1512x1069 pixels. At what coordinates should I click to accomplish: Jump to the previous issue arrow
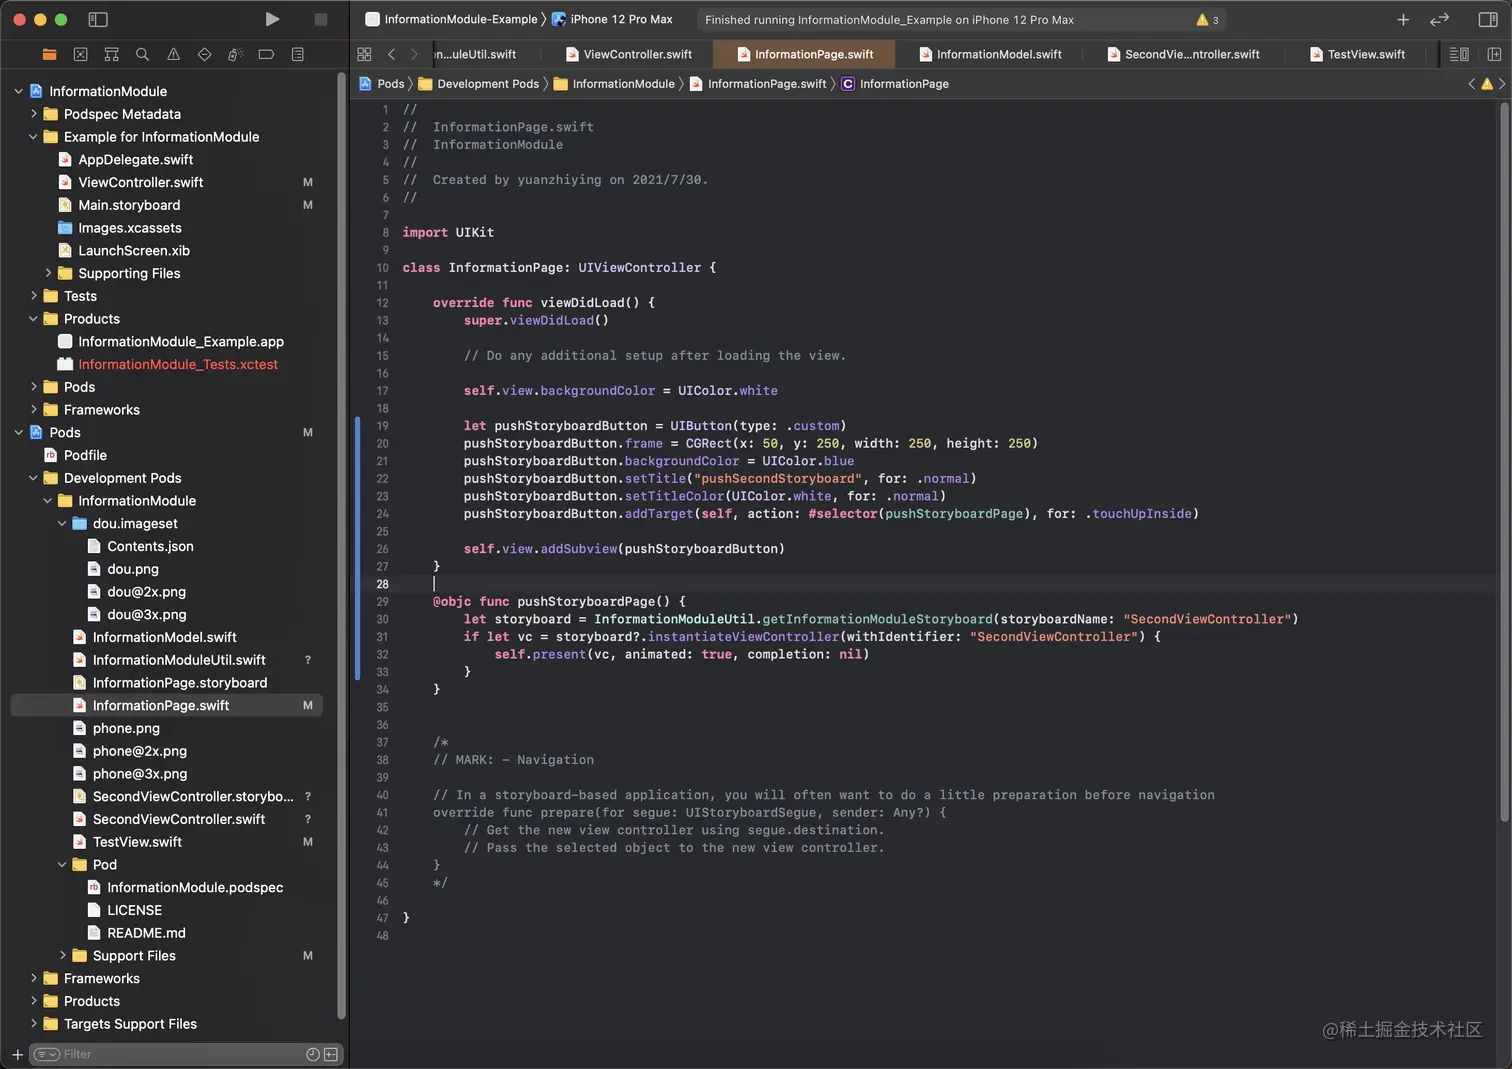pos(1471,84)
